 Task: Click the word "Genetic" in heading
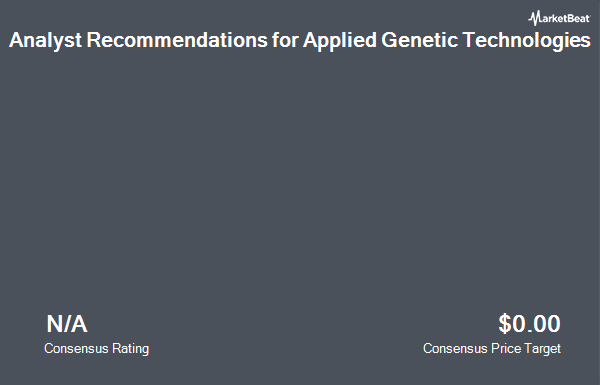tap(419, 40)
